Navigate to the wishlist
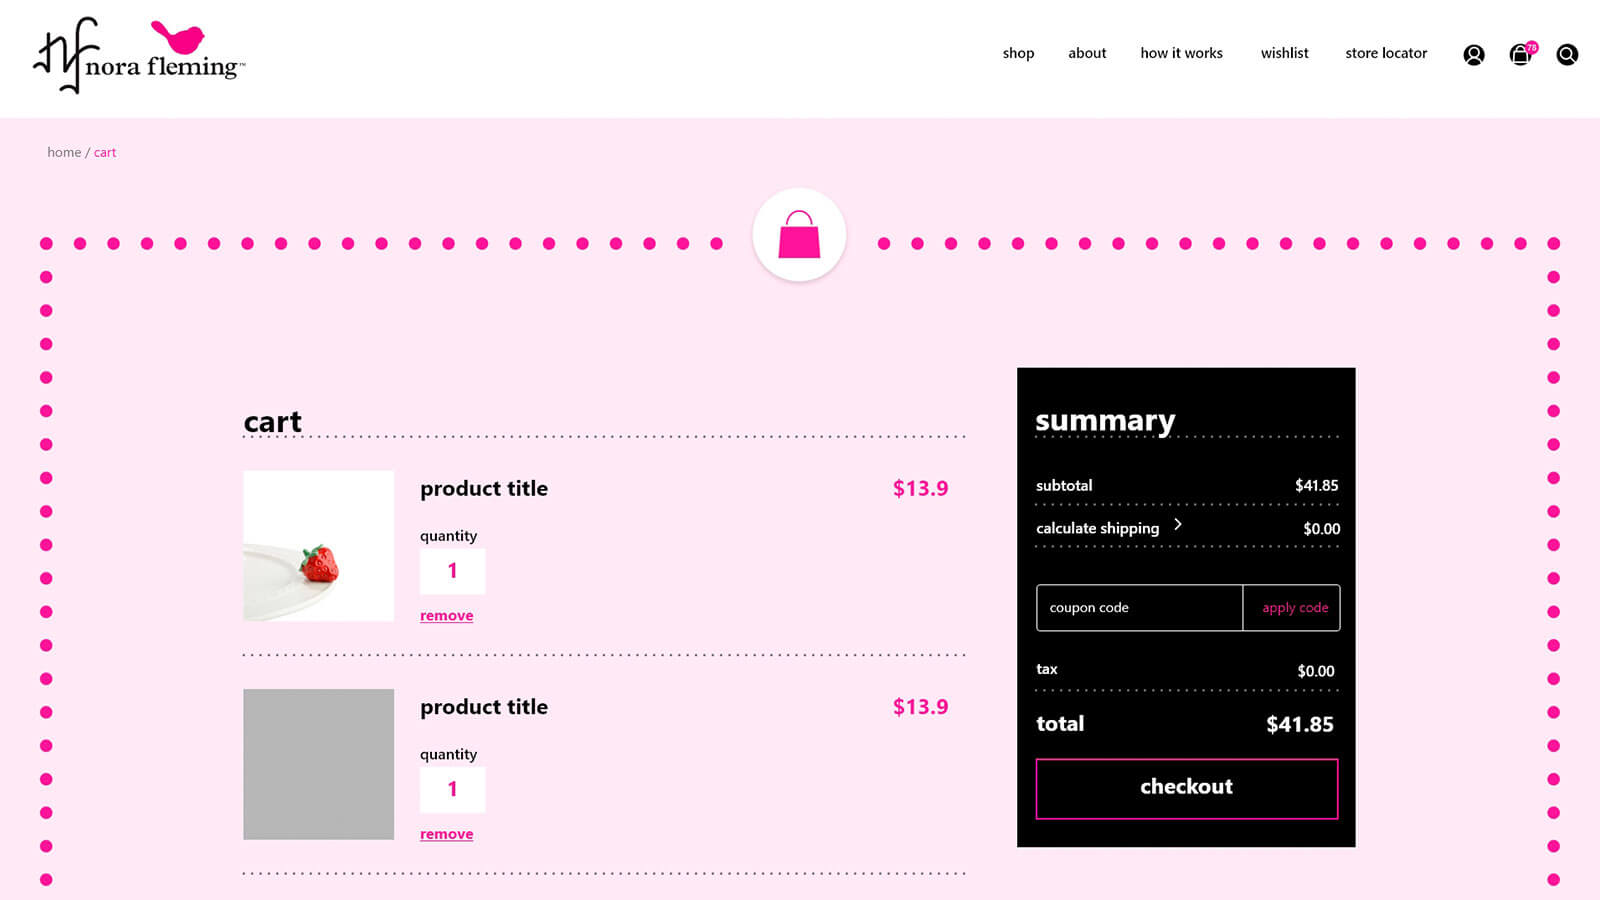This screenshot has height=900, width=1600. point(1284,53)
